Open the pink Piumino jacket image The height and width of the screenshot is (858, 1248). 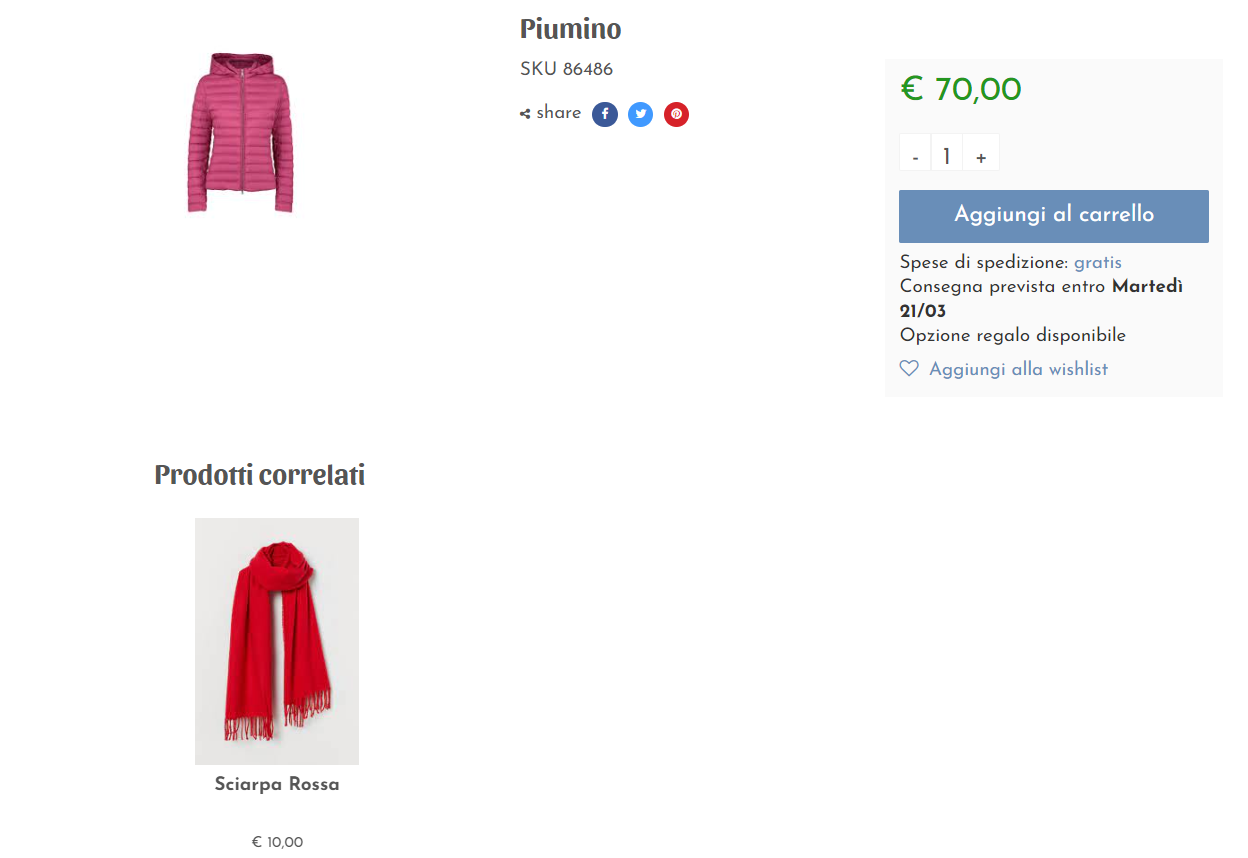(x=240, y=132)
